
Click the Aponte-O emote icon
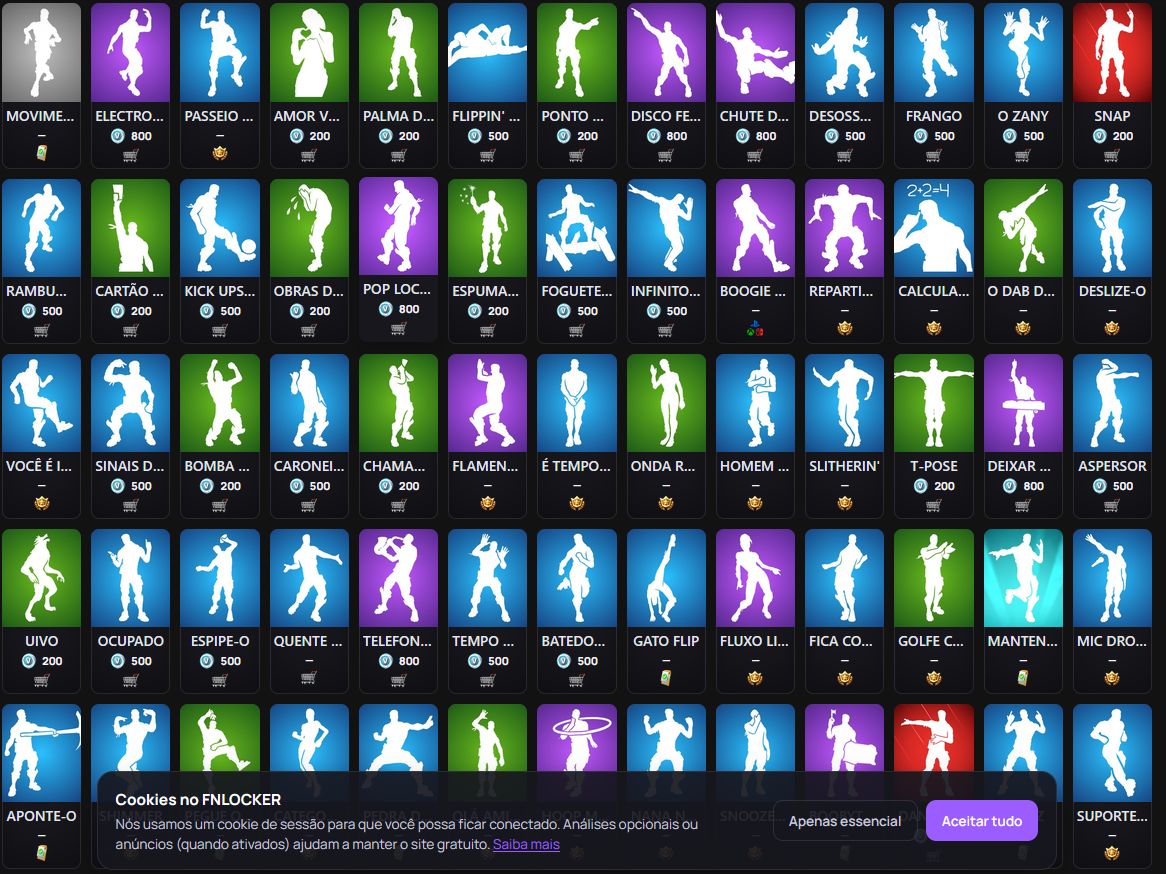pyautogui.click(x=41, y=753)
